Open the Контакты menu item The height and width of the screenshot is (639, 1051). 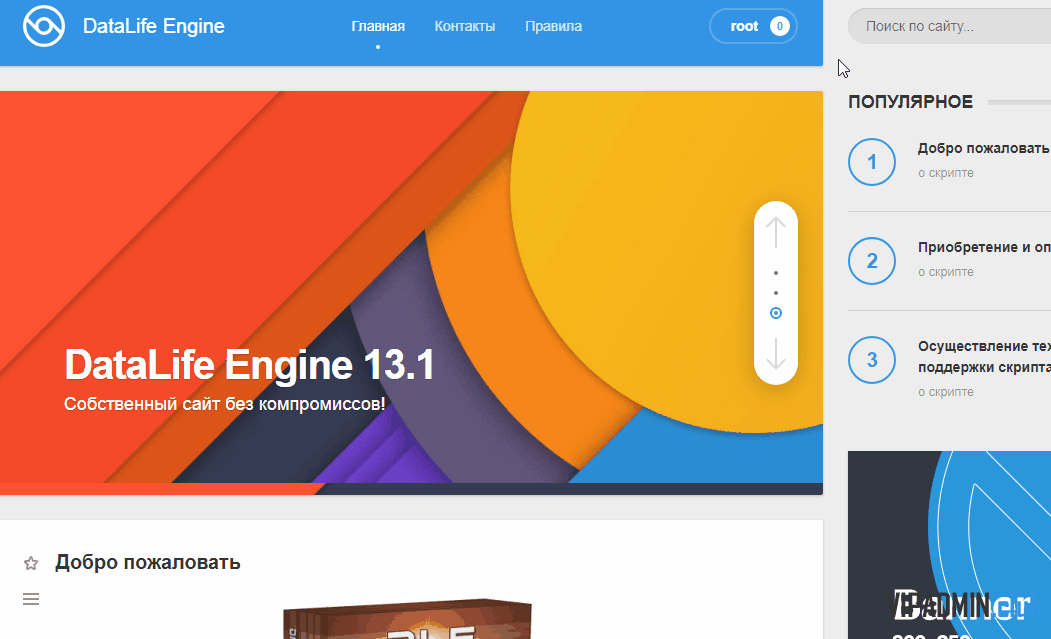pyautogui.click(x=465, y=26)
